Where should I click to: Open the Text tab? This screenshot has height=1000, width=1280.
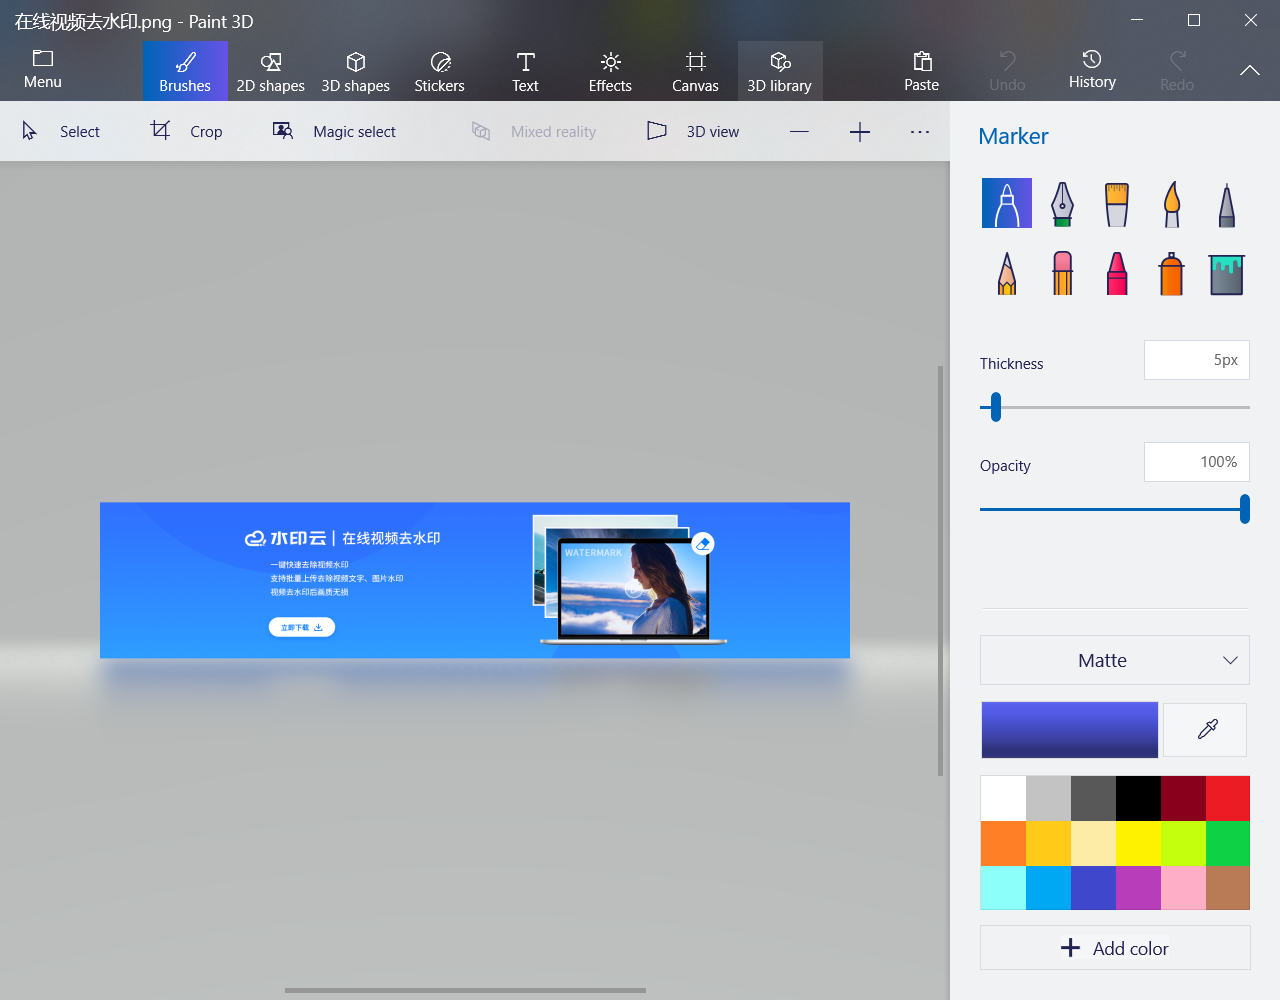[x=525, y=71]
